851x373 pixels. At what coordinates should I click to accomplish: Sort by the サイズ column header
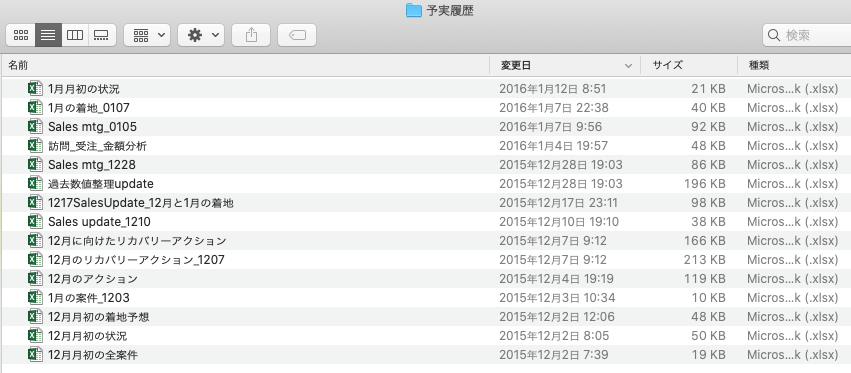(x=689, y=66)
